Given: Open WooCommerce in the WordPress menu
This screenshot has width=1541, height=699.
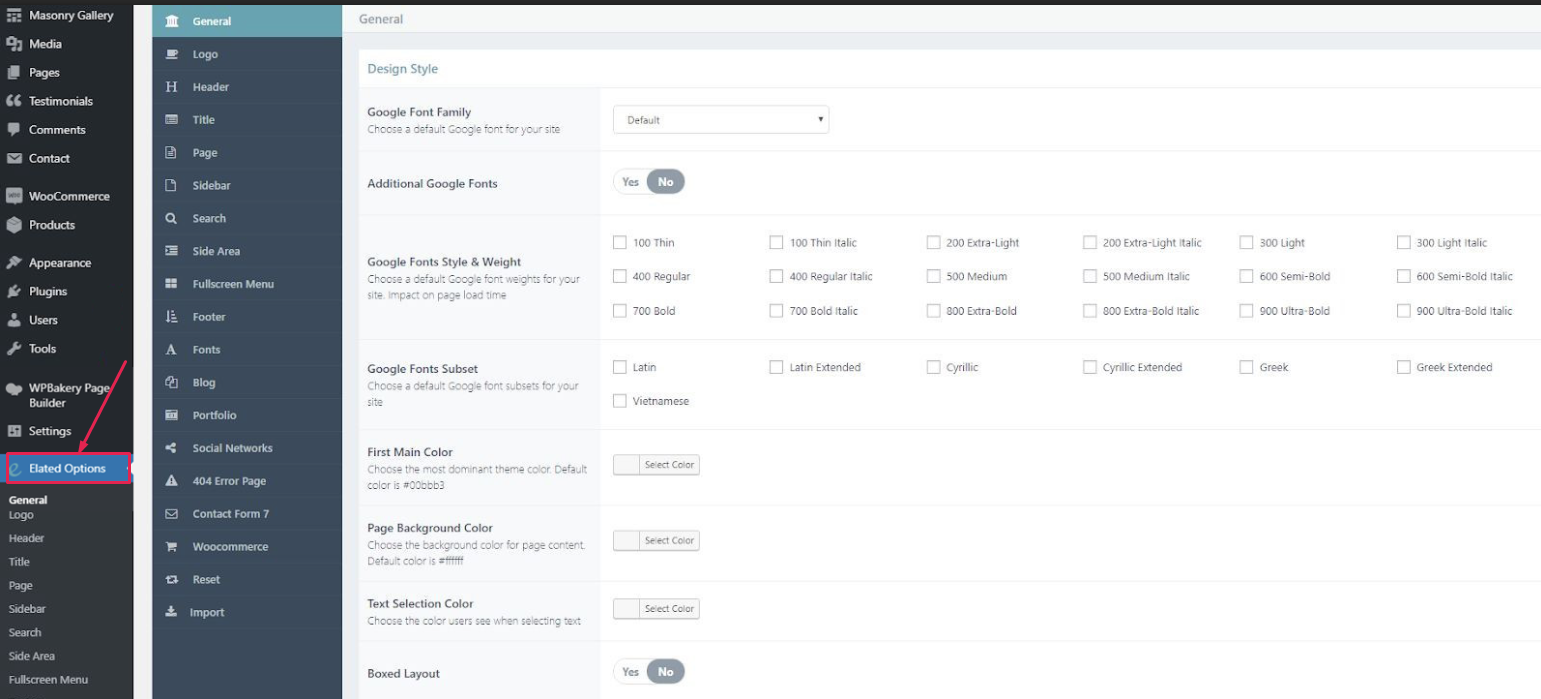Looking at the screenshot, I should point(68,196).
